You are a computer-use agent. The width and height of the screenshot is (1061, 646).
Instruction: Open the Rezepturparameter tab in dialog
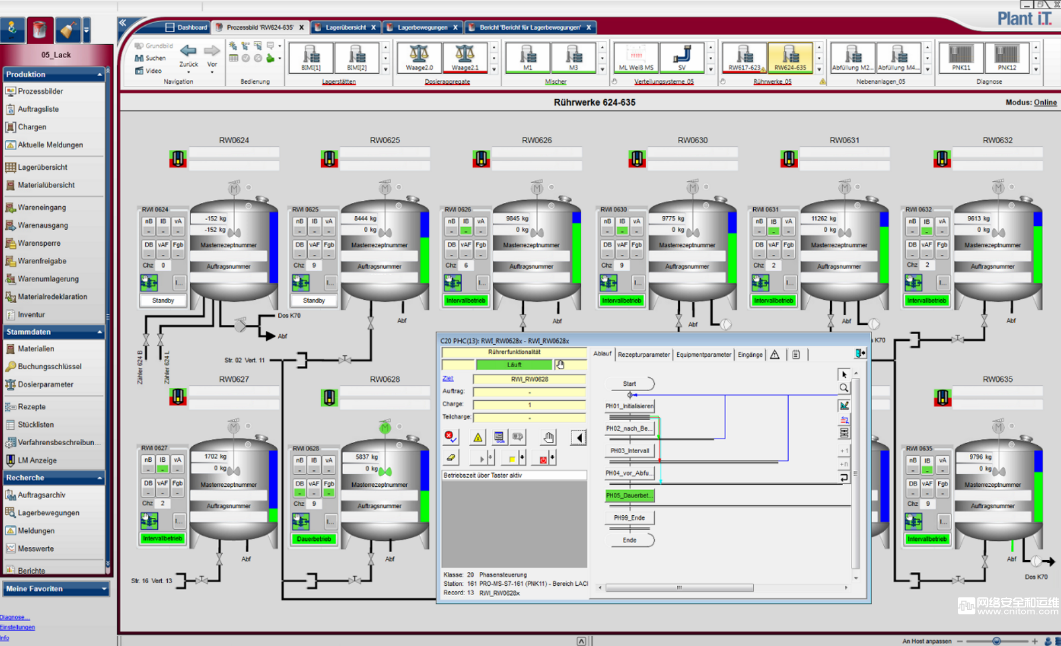pos(644,354)
